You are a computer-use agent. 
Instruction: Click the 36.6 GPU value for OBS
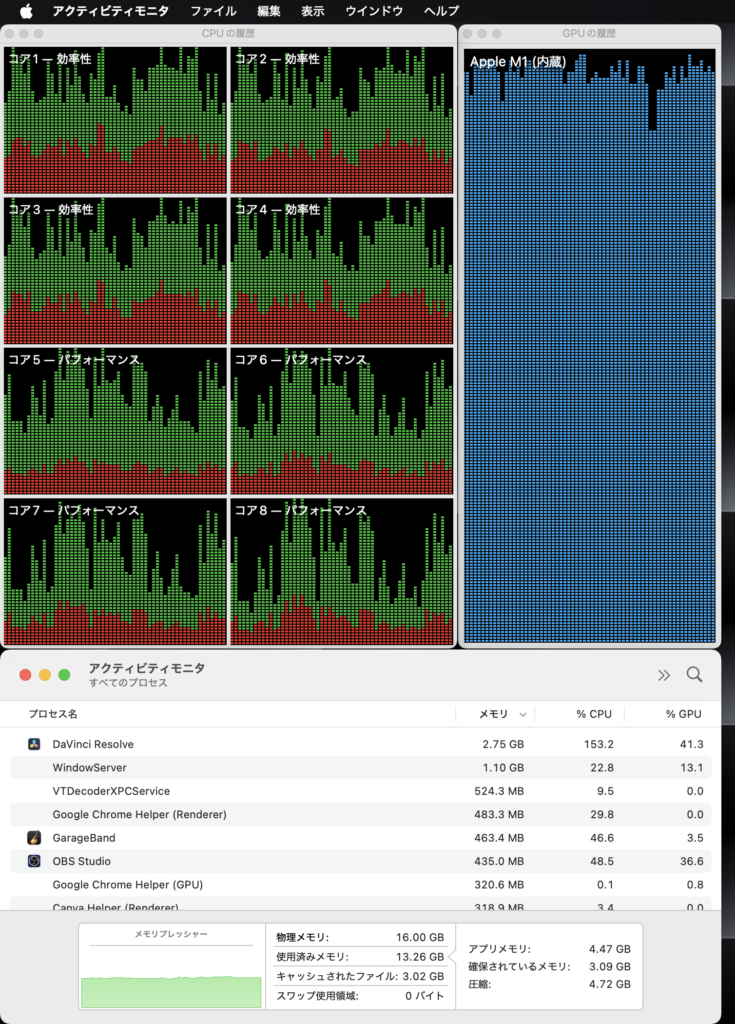click(691, 861)
